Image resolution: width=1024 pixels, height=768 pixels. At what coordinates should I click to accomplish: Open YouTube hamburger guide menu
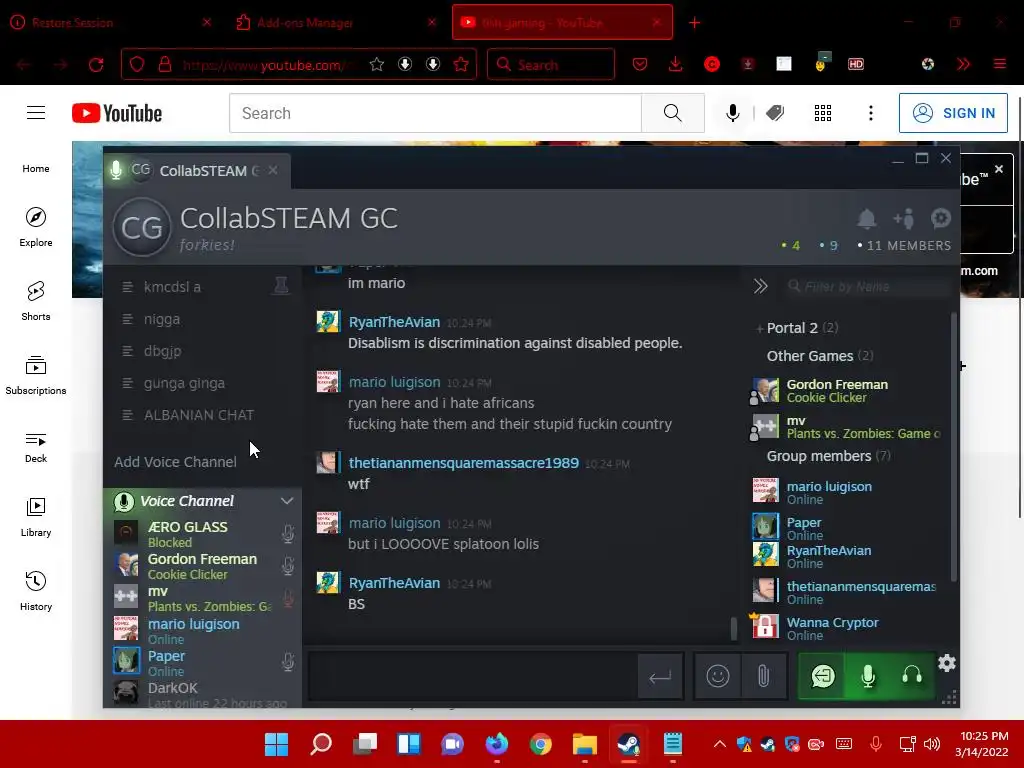(x=36, y=113)
